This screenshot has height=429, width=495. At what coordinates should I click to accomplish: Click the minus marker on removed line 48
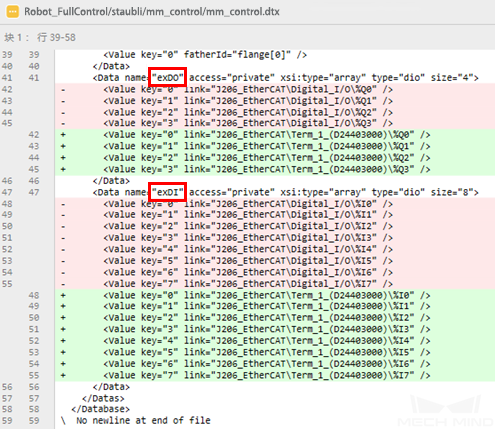(x=63, y=204)
